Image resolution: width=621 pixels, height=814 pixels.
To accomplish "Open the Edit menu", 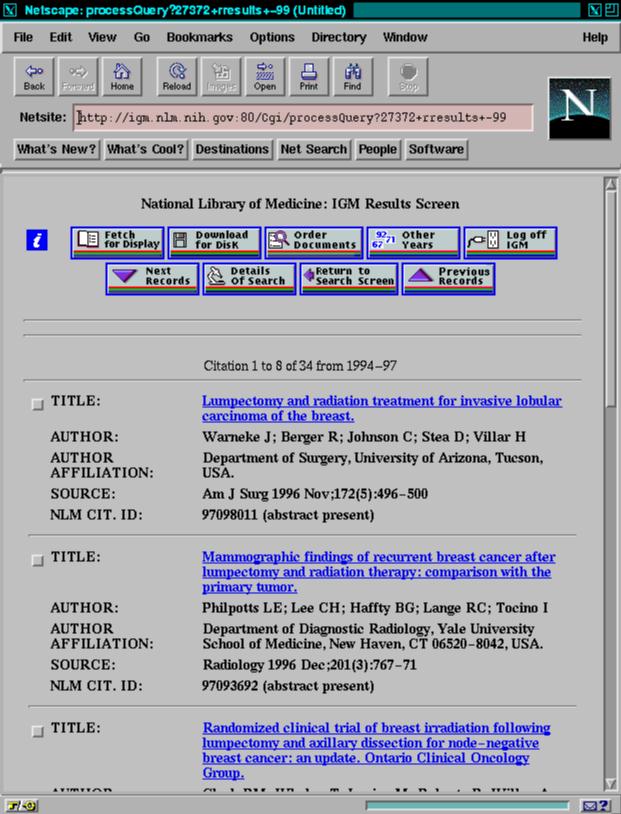I will pos(61,37).
